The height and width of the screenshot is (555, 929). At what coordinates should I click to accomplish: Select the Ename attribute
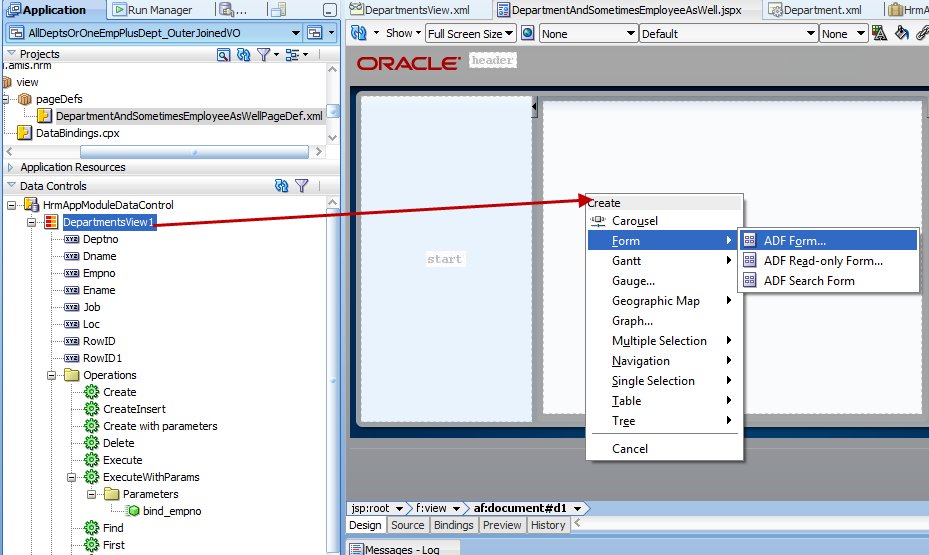pos(99,290)
